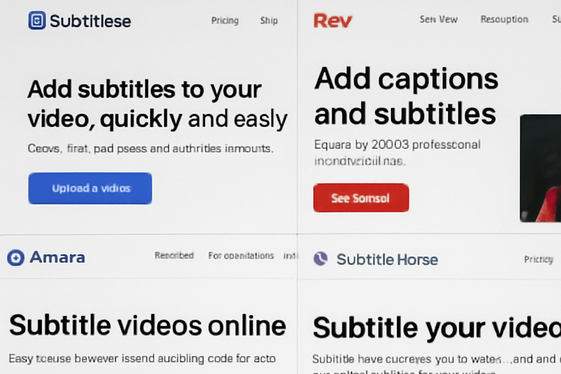Click the Subtitlese logo icon
The height and width of the screenshot is (374, 561).
click(37, 20)
